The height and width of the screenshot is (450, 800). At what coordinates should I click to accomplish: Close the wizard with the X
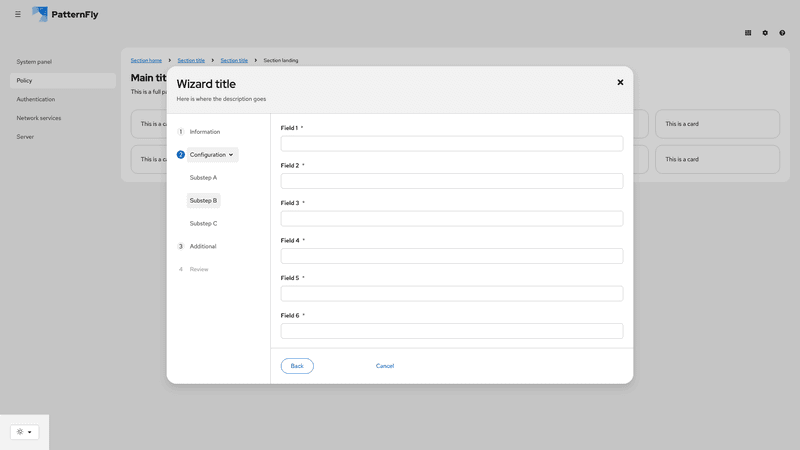pos(620,82)
